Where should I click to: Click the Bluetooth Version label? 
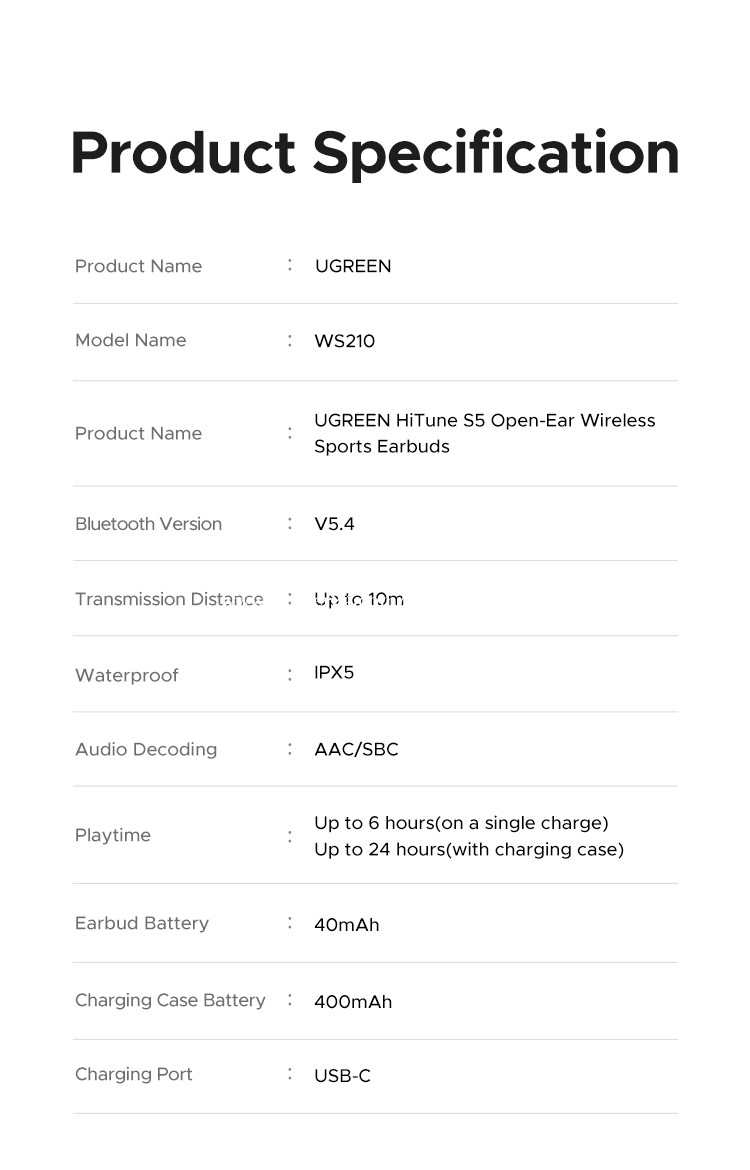tap(148, 524)
